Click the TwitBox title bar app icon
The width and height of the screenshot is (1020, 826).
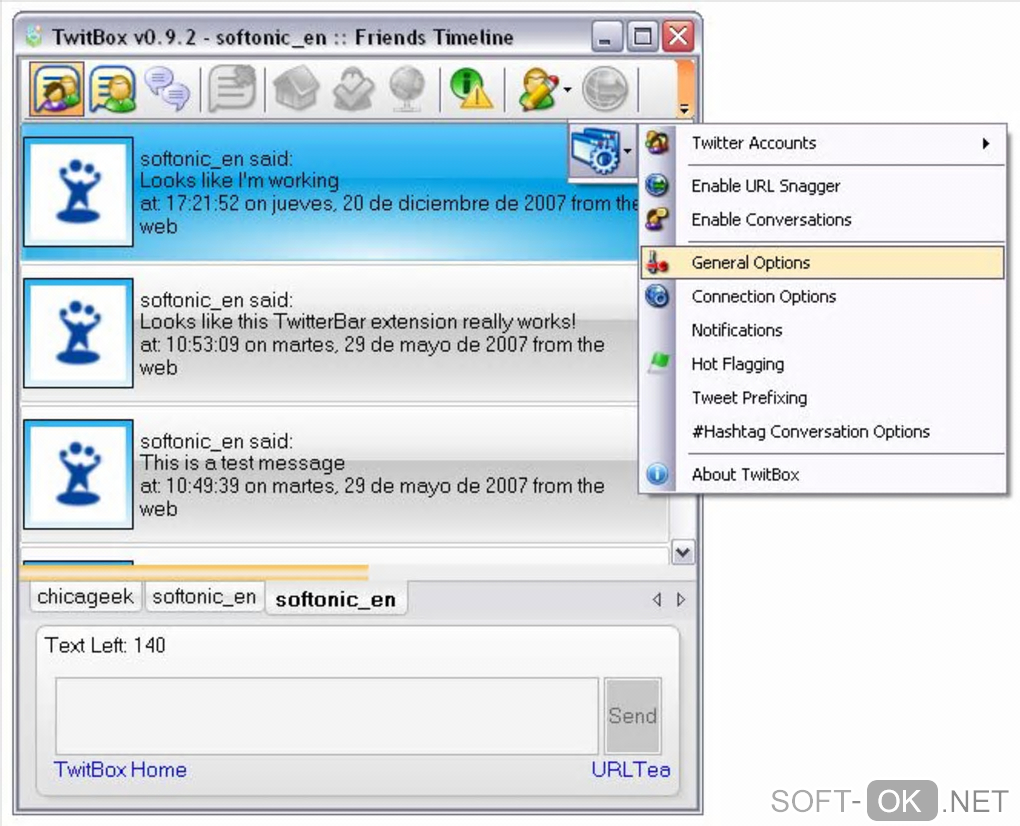tap(34, 36)
